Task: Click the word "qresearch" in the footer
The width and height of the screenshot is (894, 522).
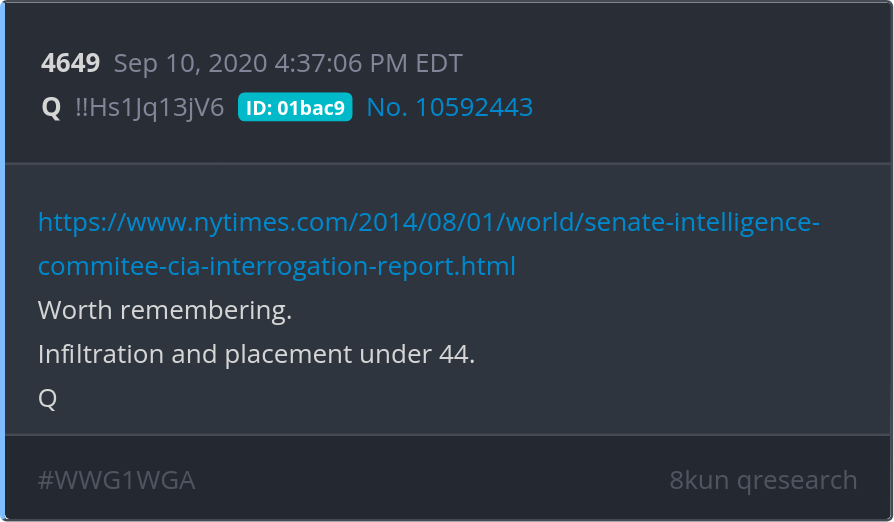Action: coord(797,482)
